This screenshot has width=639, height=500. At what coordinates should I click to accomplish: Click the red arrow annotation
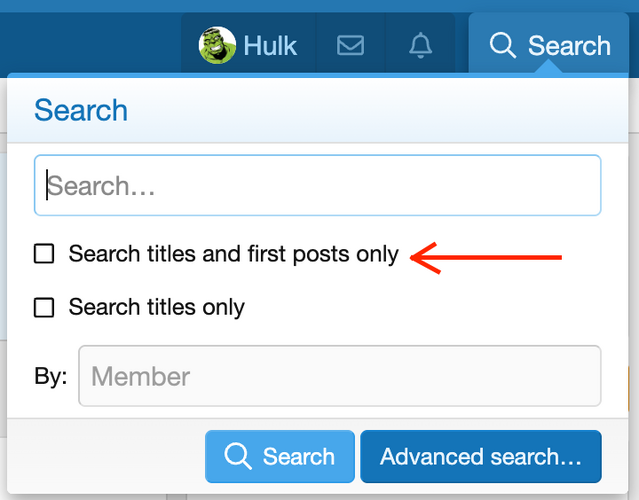(486, 258)
